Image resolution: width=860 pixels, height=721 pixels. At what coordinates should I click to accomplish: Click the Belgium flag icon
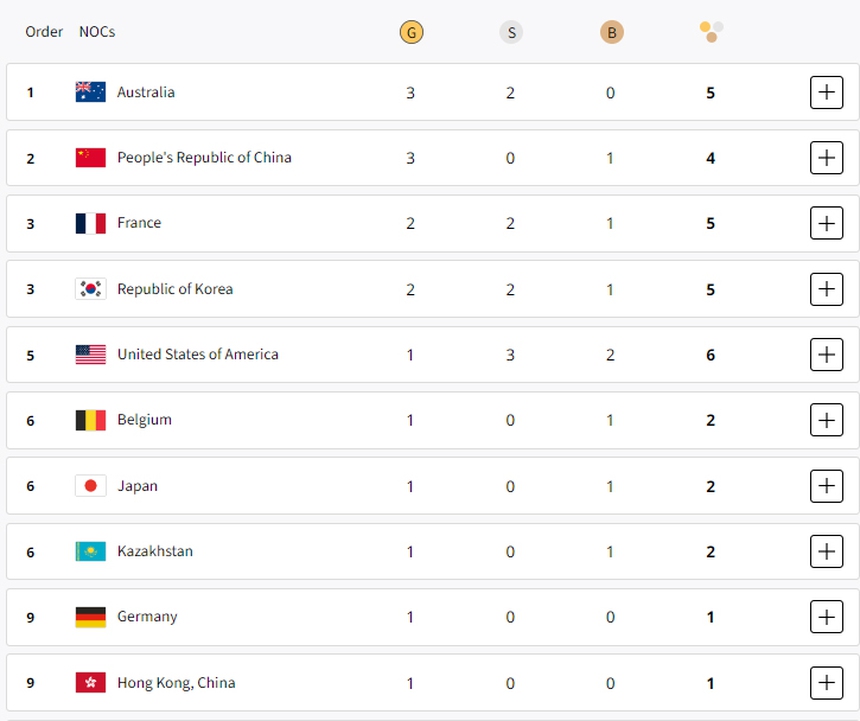click(x=89, y=420)
